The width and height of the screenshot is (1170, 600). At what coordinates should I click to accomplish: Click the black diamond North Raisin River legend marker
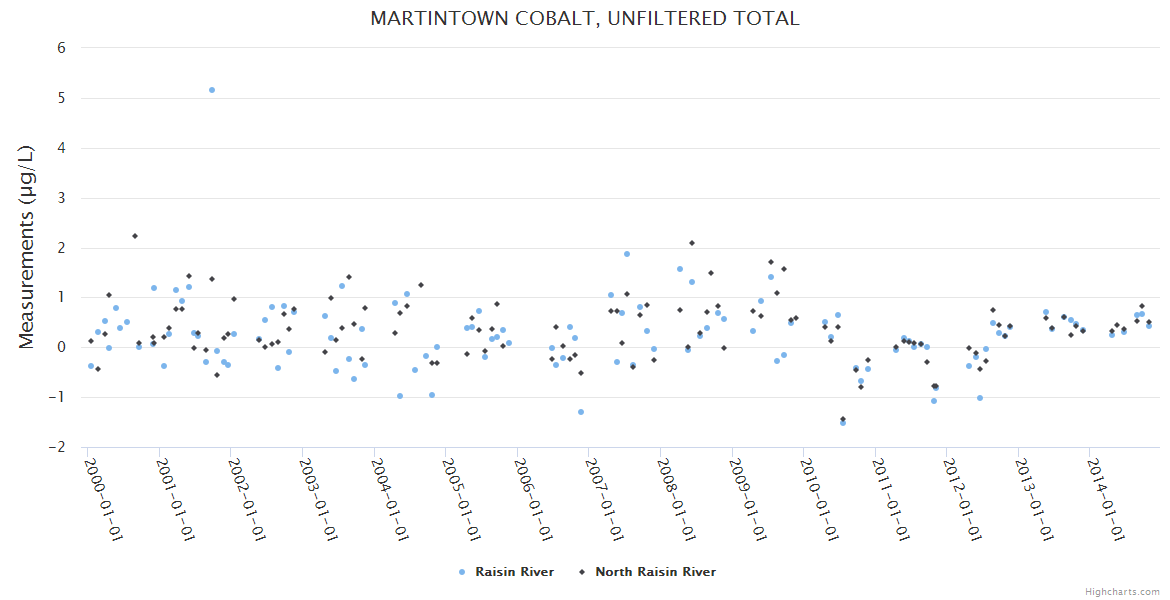pyautogui.click(x=581, y=572)
